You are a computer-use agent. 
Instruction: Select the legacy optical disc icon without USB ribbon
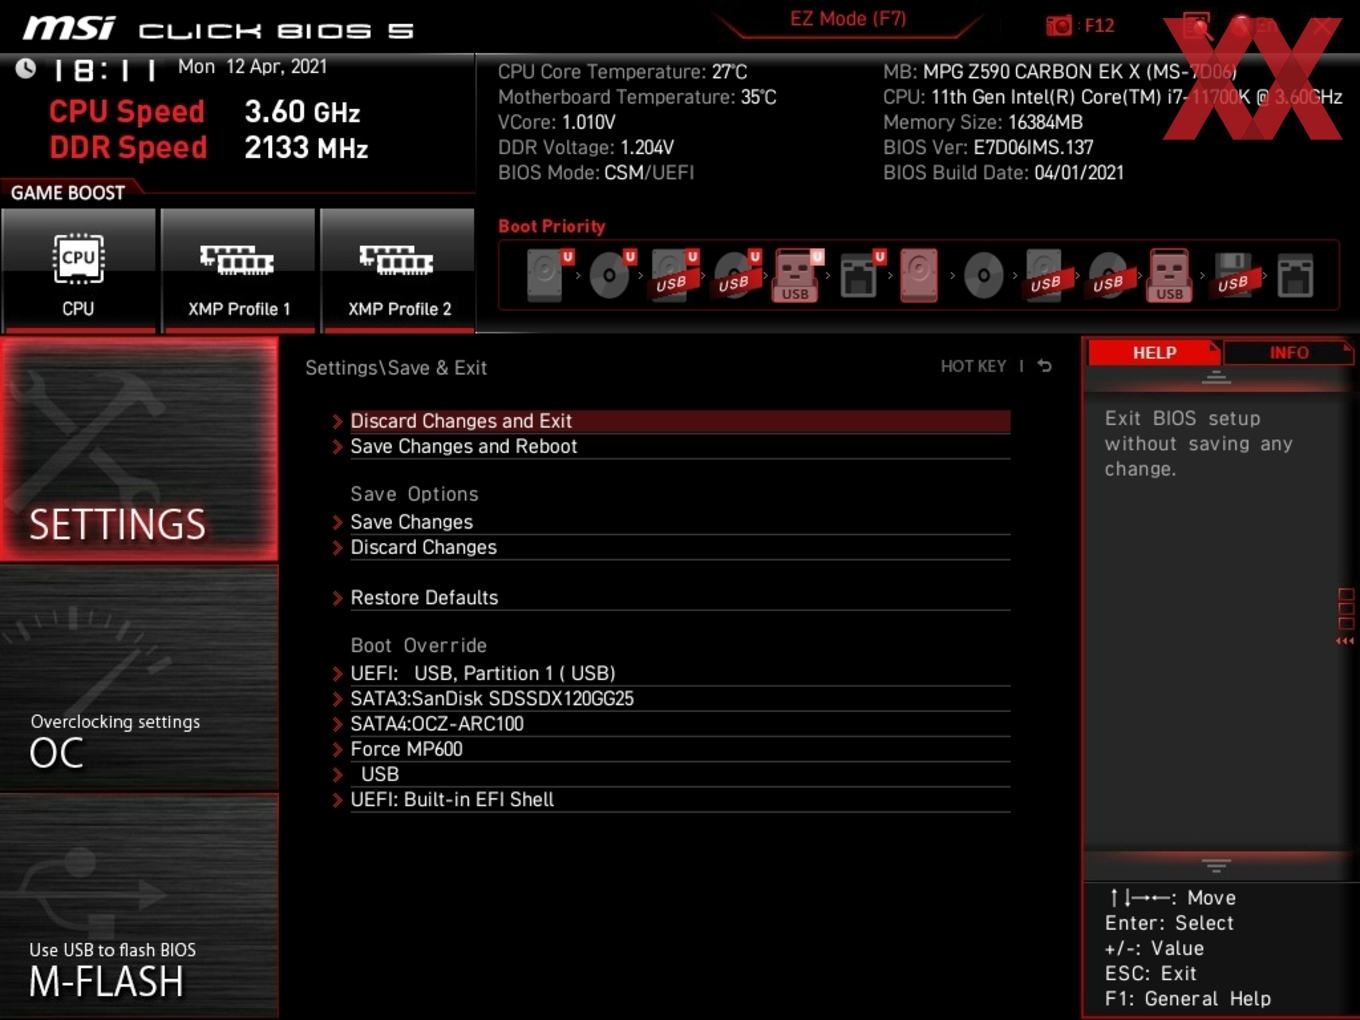click(x=983, y=275)
